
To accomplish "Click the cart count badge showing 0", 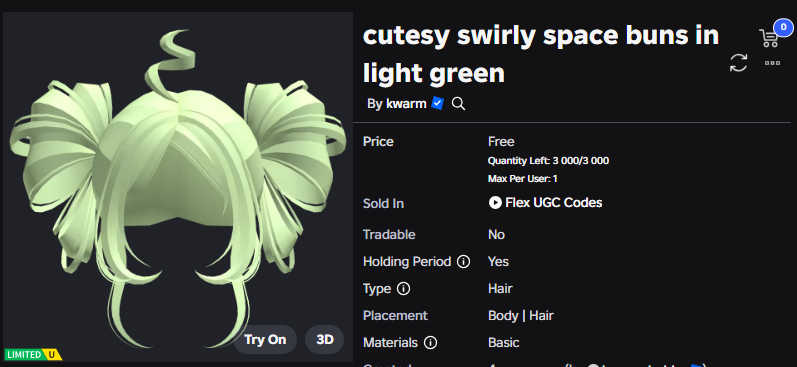I will 783,27.
